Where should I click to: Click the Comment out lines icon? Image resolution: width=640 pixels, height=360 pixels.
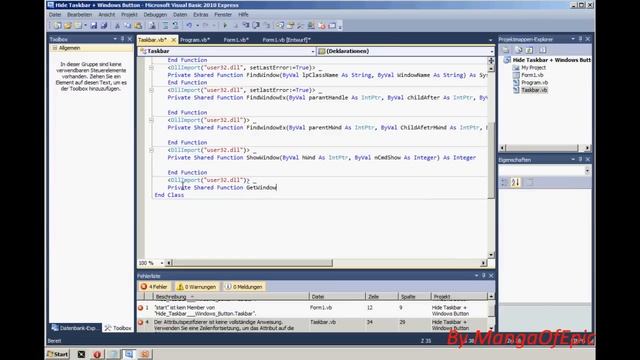click(x=165, y=26)
